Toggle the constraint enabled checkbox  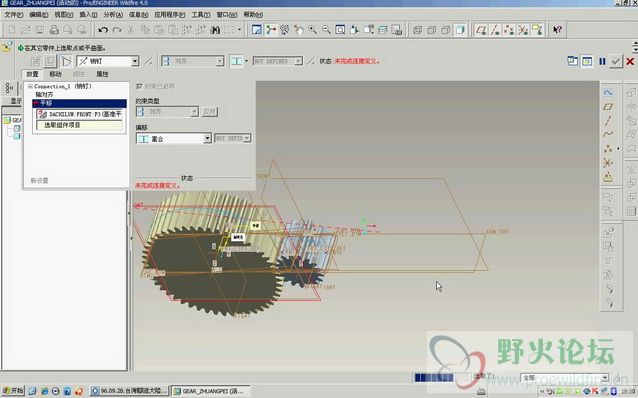[x=139, y=86]
